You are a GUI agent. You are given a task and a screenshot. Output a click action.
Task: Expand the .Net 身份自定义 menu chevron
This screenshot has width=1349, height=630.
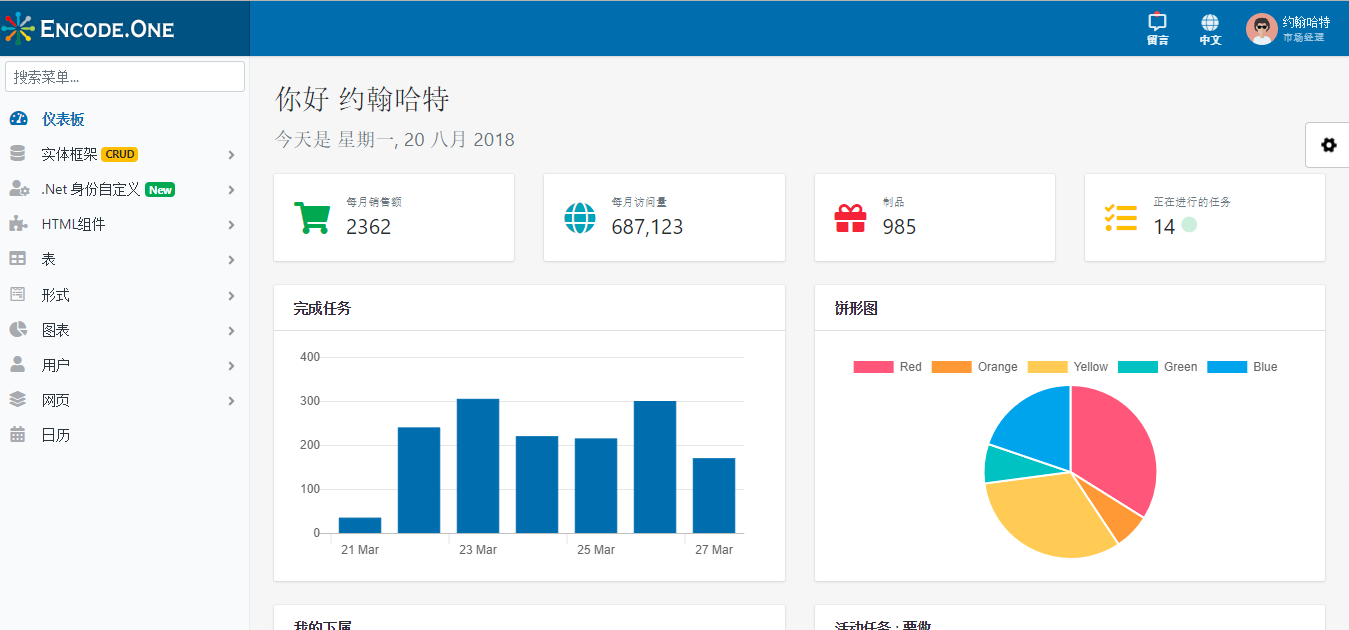tap(231, 190)
